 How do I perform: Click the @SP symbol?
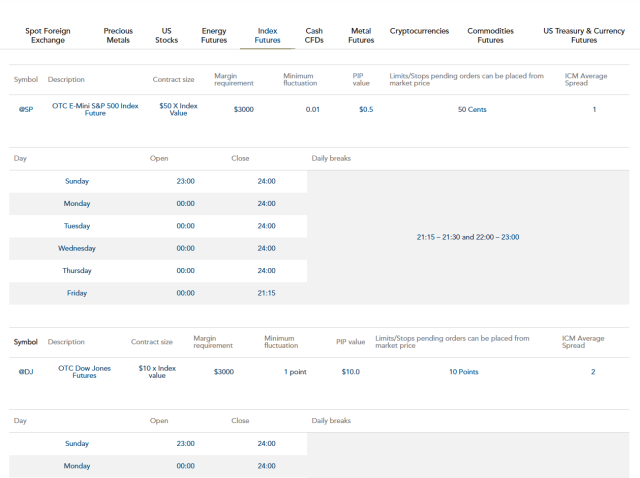(26, 109)
